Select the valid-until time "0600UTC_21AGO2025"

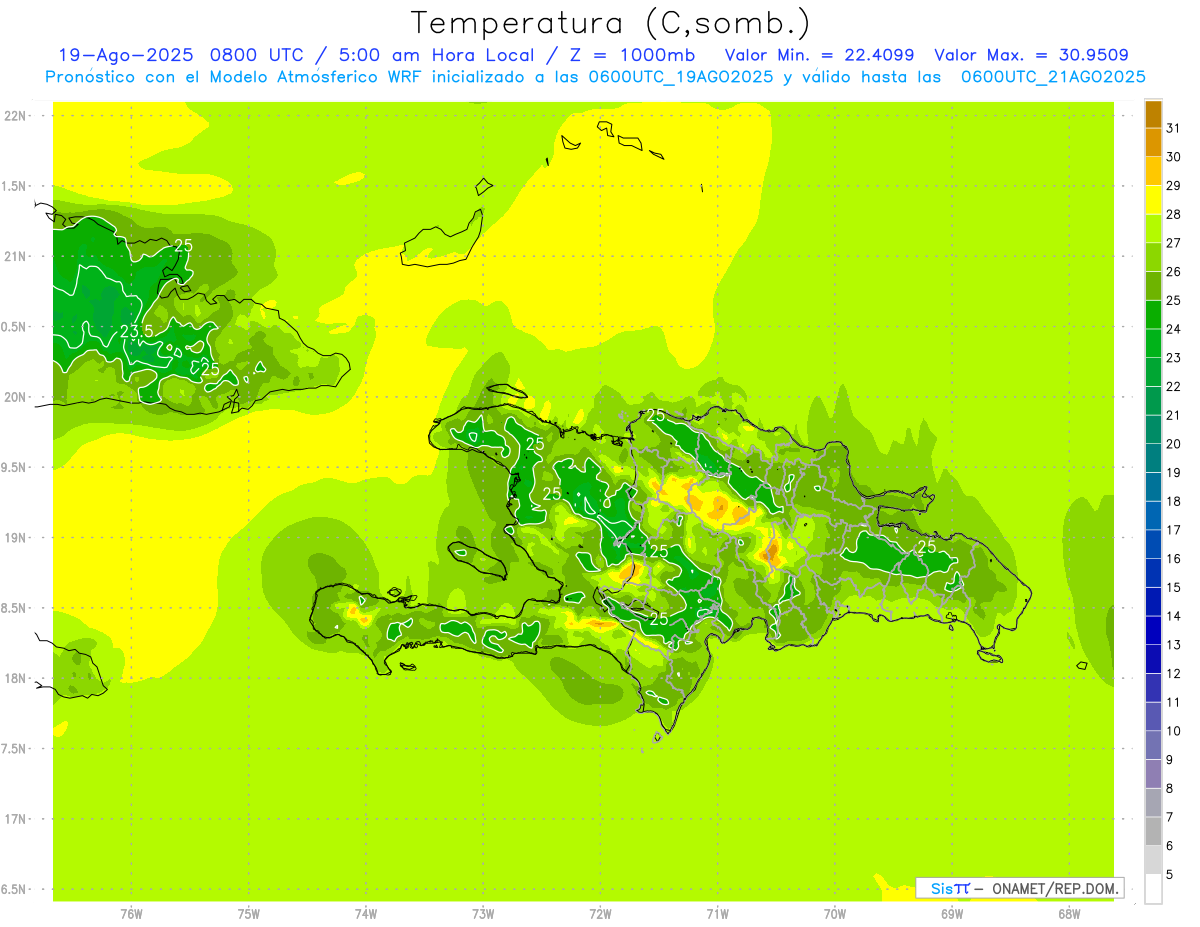coord(1053,77)
